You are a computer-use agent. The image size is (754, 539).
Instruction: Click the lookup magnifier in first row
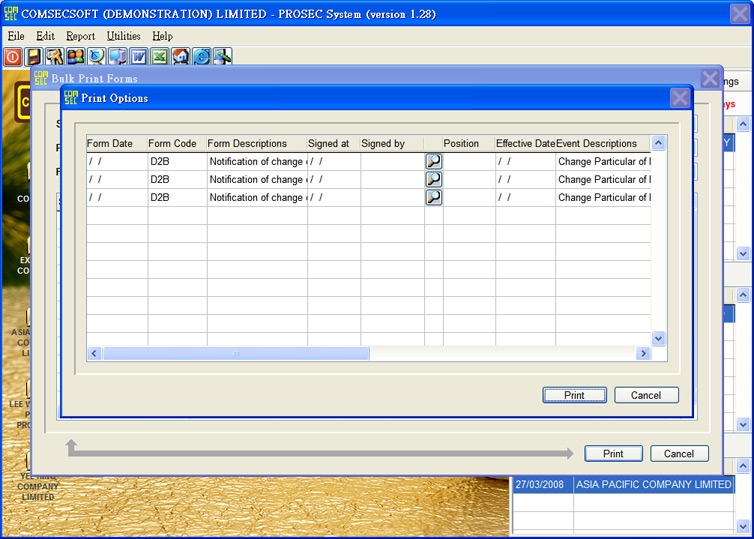point(434,161)
